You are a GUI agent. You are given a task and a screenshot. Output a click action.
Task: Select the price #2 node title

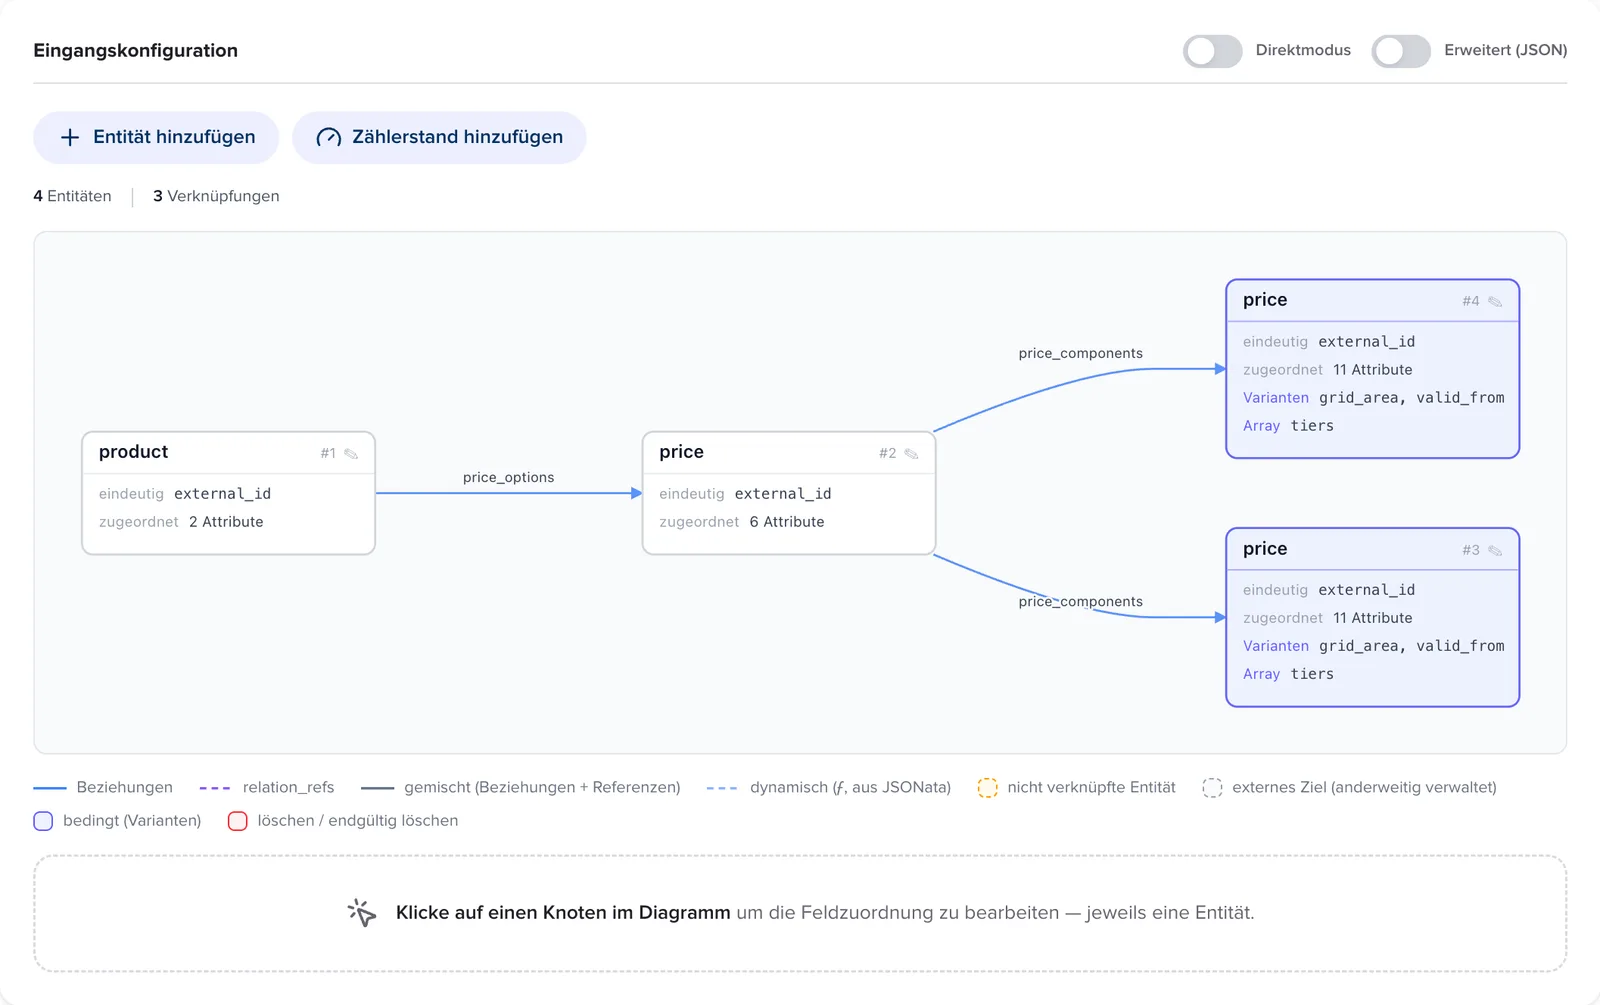pyautogui.click(x=682, y=452)
